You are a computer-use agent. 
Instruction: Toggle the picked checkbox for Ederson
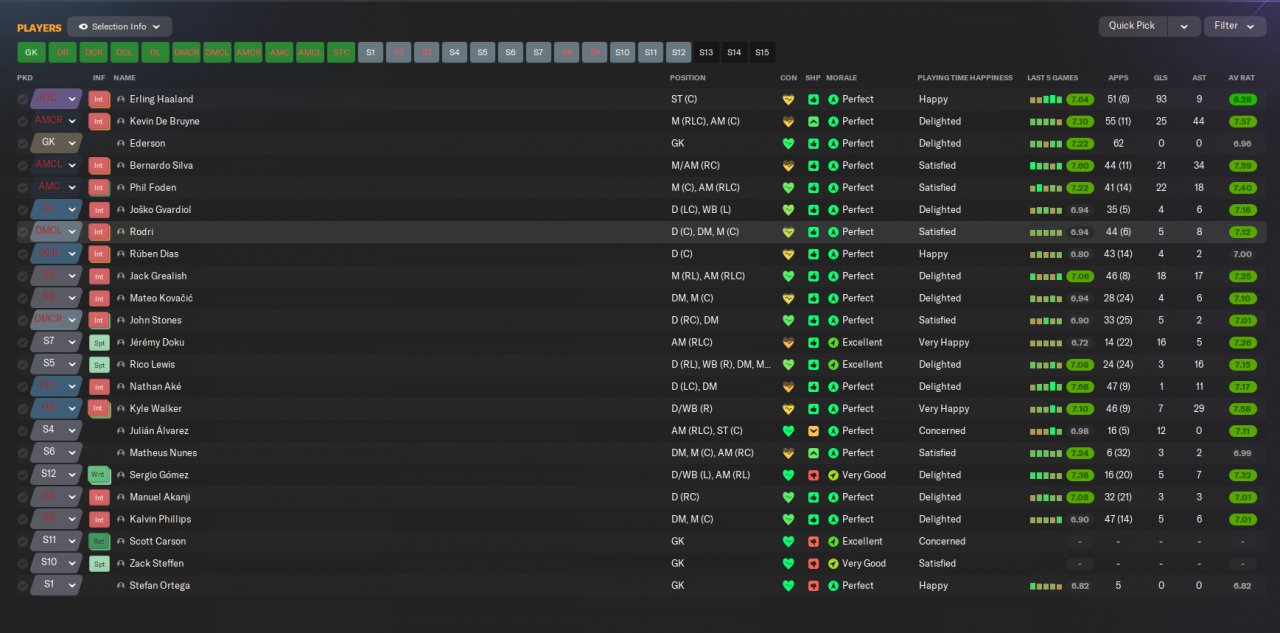point(22,143)
